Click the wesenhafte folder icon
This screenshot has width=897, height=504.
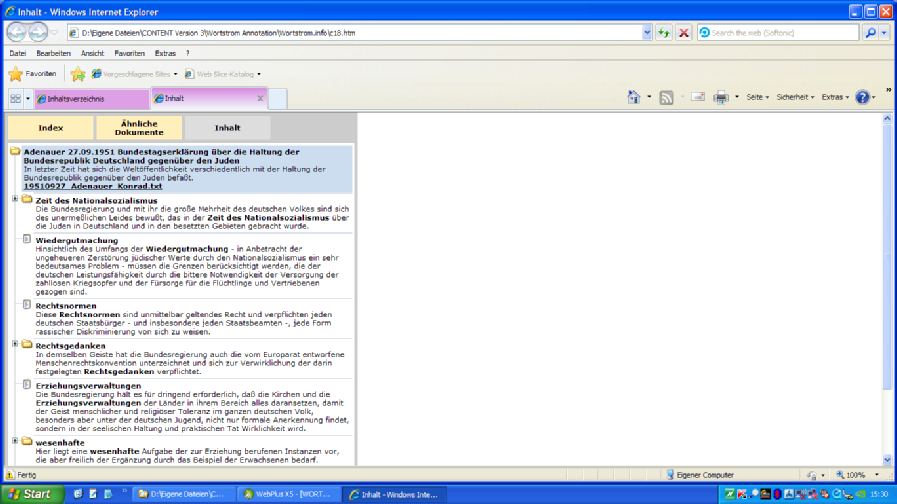coord(27,441)
